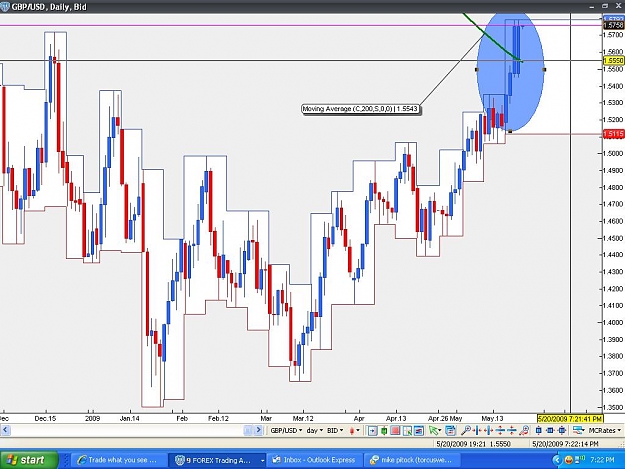The width and height of the screenshot is (625, 469).
Task: Click the ellipse's bottom handle
Action: [511, 131]
